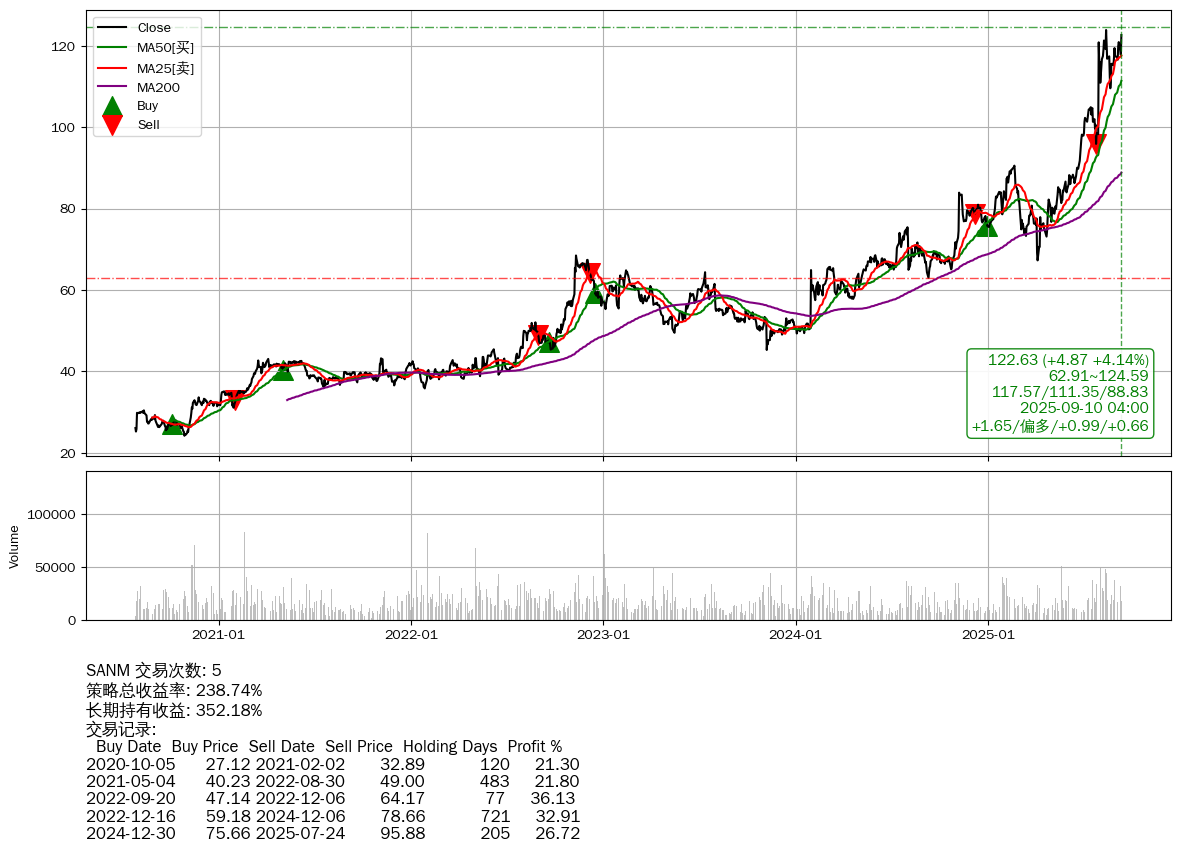Toggle the MA50[买] legend entry
Image resolution: width=1180 pixels, height=852 pixels.
tap(165, 48)
